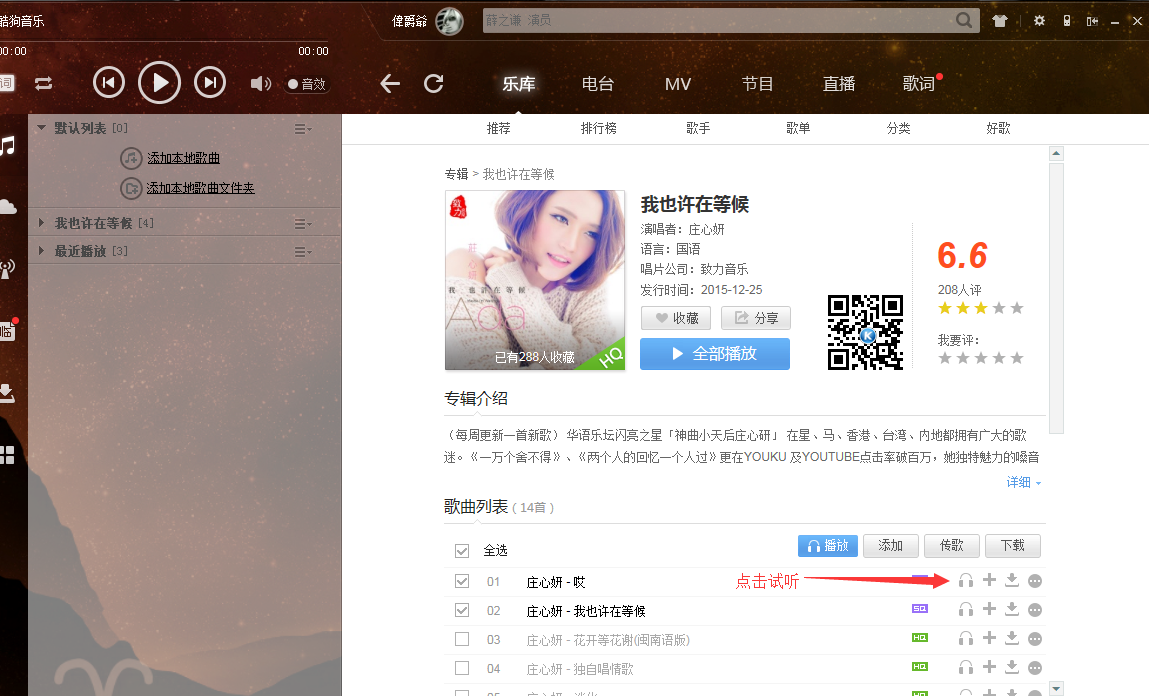Select the 排行榜 sub-tab

pyautogui.click(x=599, y=128)
